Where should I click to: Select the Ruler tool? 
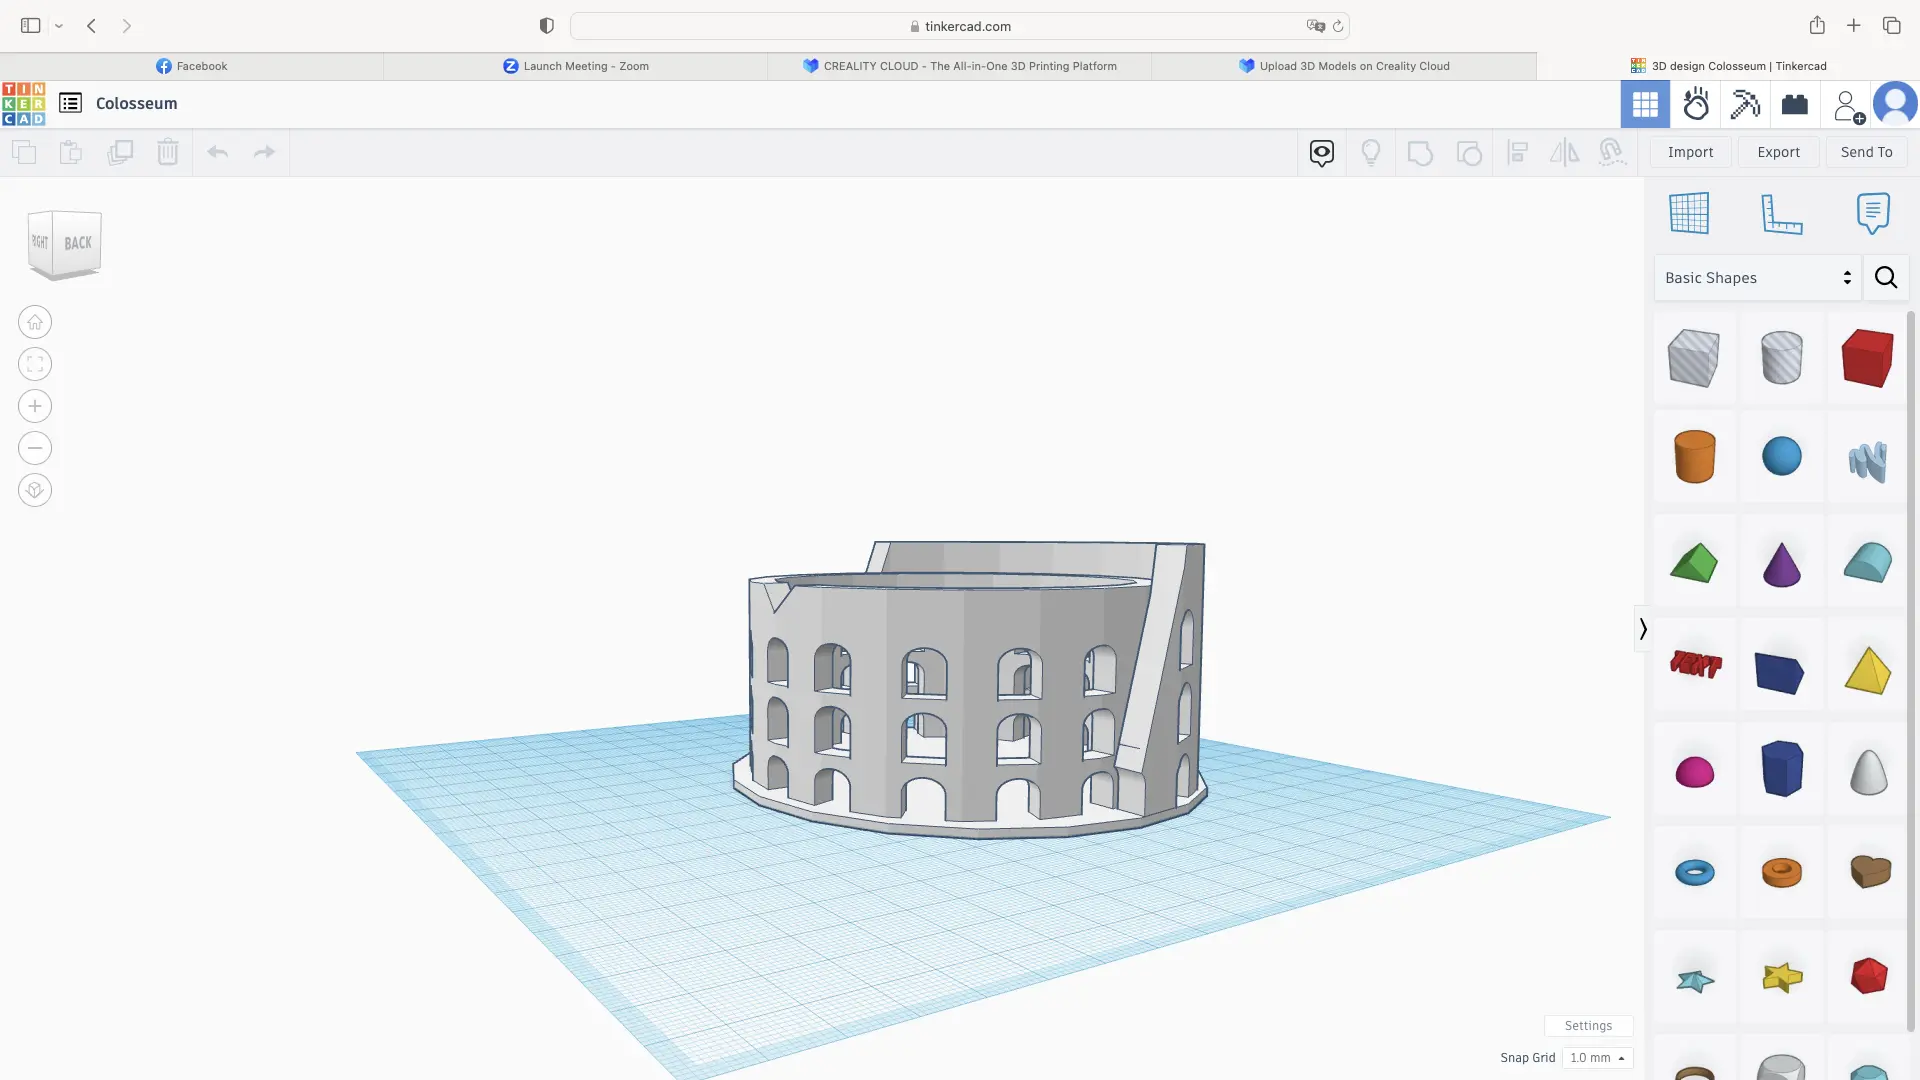pos(1781,213)
